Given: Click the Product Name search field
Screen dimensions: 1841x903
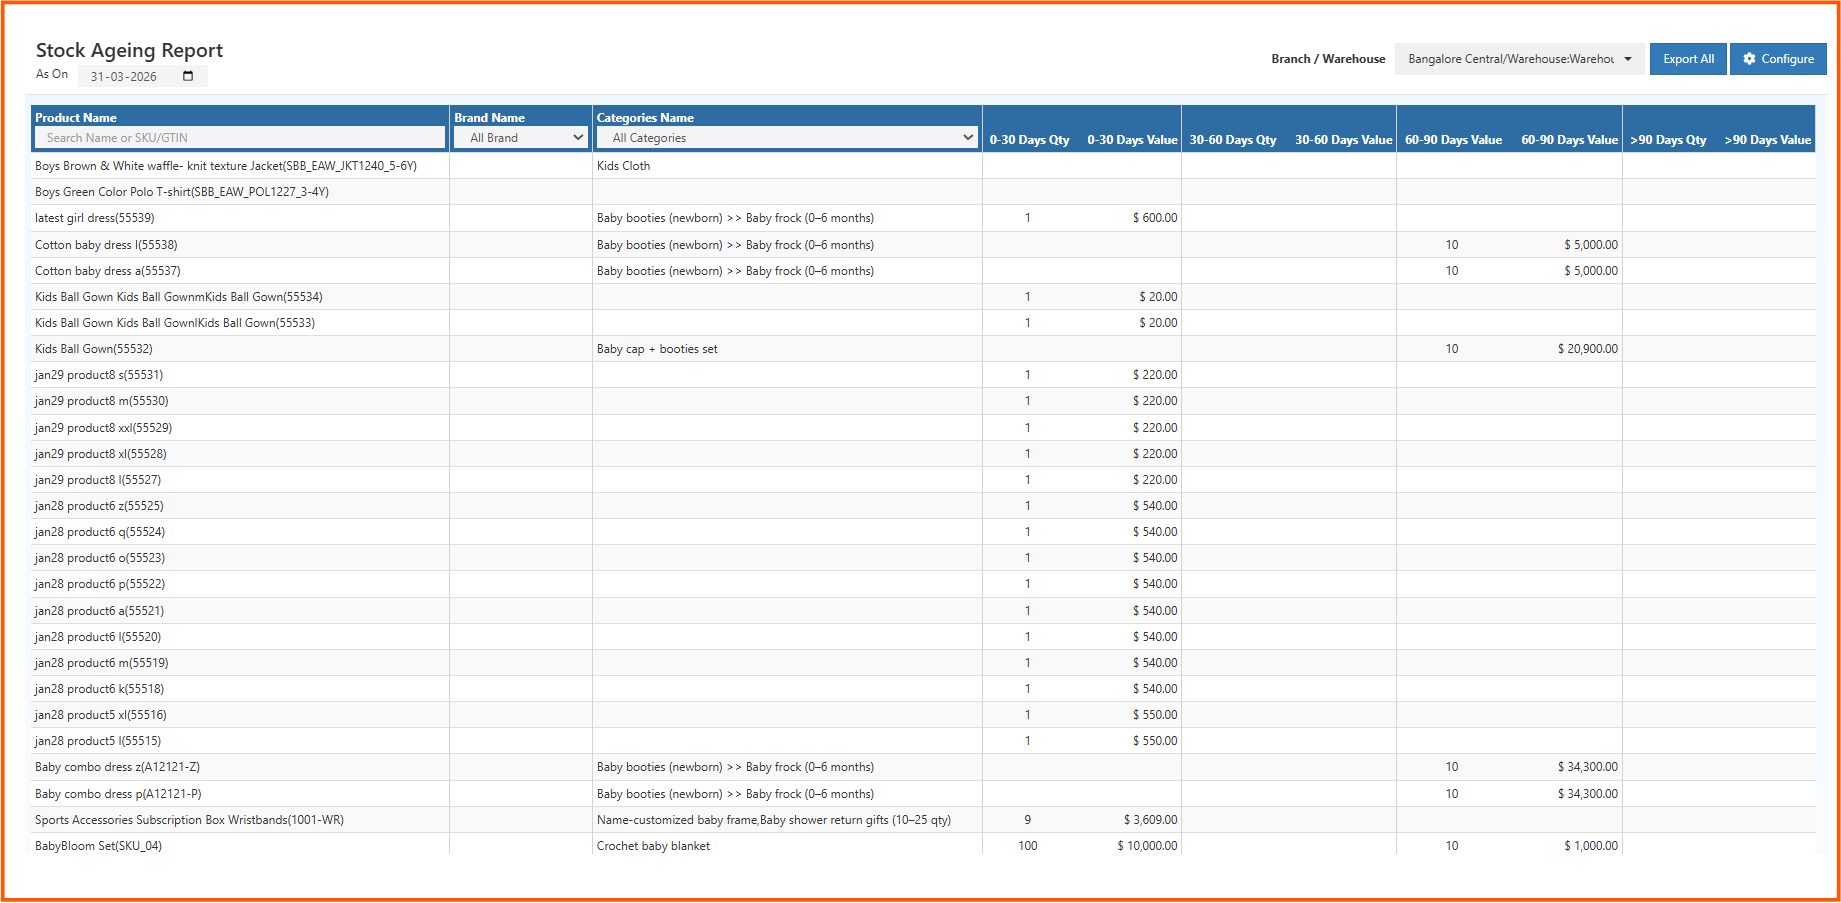Looking at the screenshot, I should (x=240, y=136).
